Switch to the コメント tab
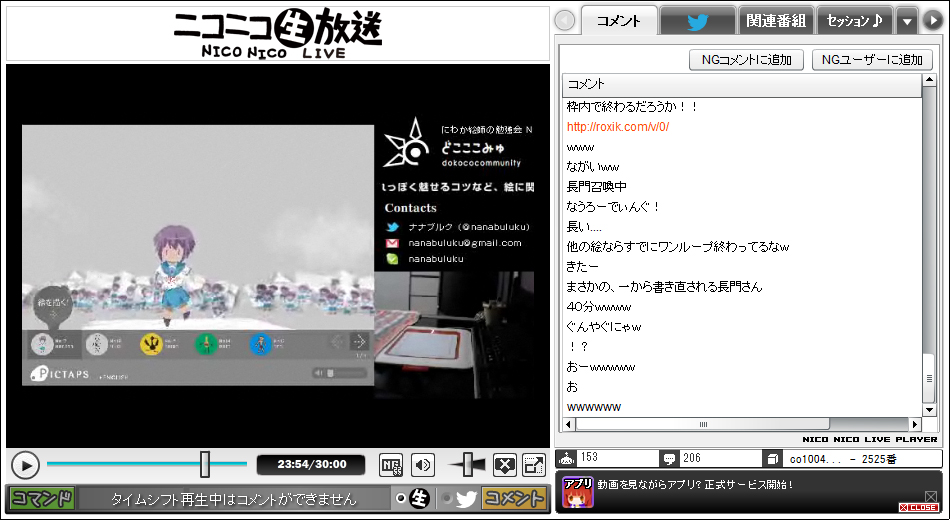The width and height of the screenshot is (950, 520). tap(619, 21)
